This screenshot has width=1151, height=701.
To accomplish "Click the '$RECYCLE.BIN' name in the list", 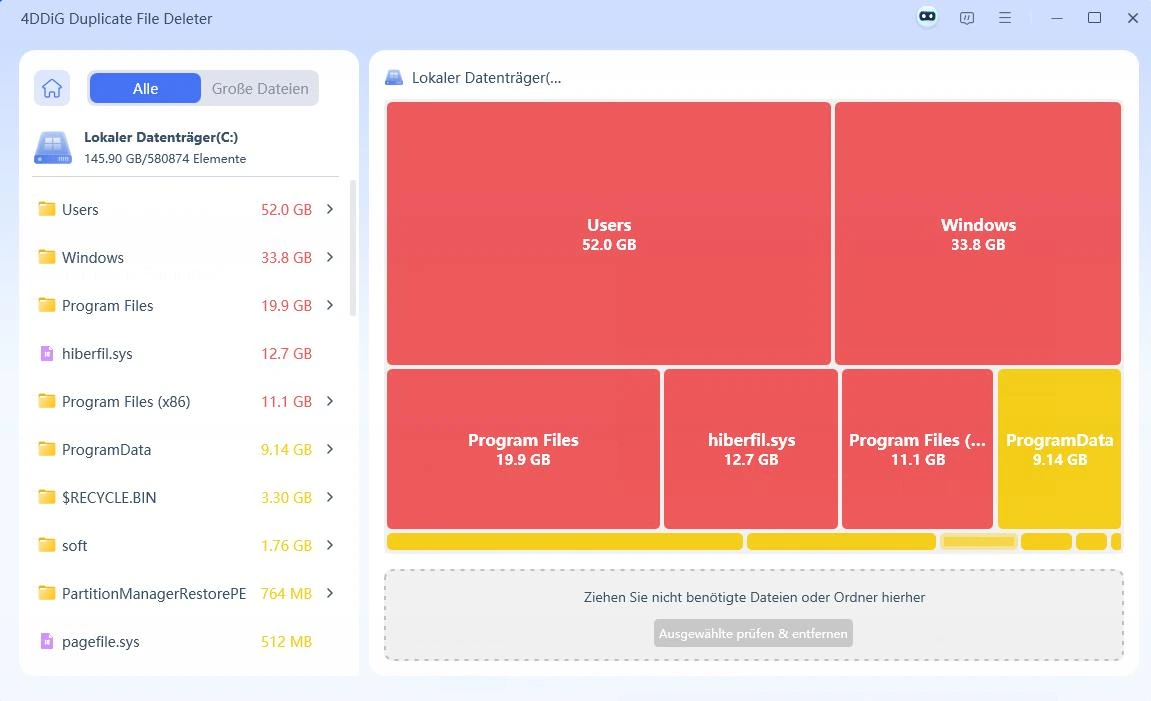I will (x=109, y=498).
